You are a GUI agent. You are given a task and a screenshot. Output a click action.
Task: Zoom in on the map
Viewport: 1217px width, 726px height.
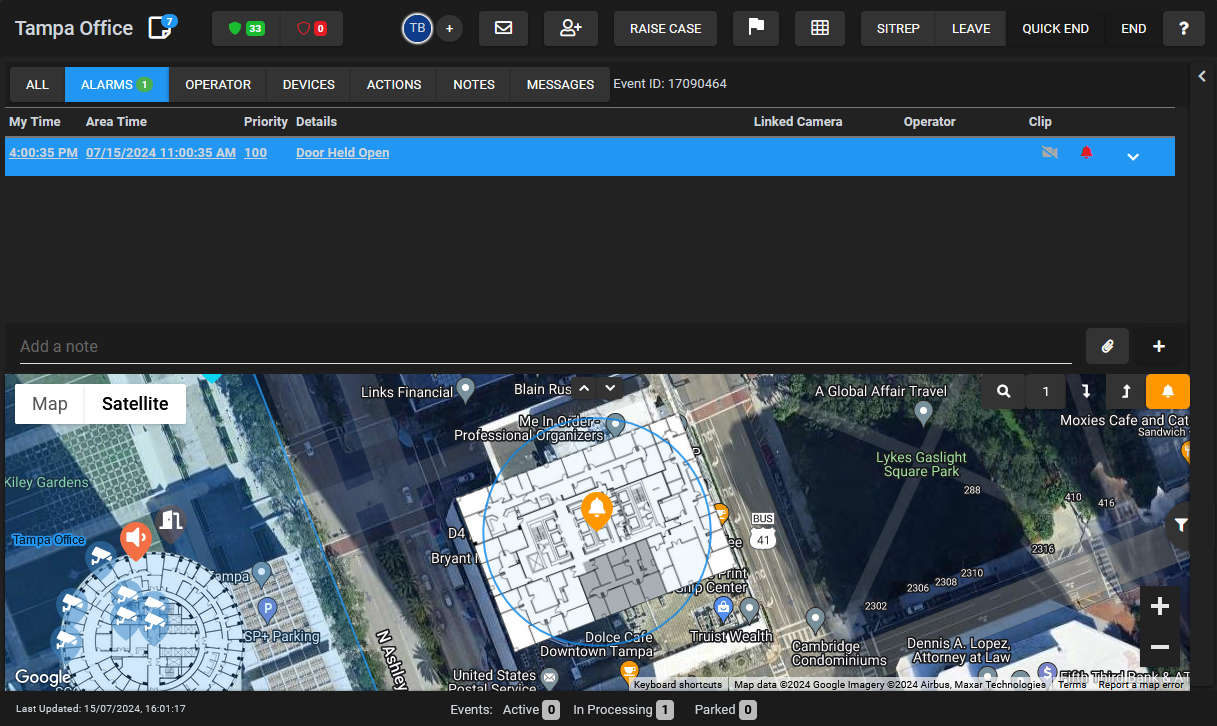pyautogui.click(x=1160, y=606)
